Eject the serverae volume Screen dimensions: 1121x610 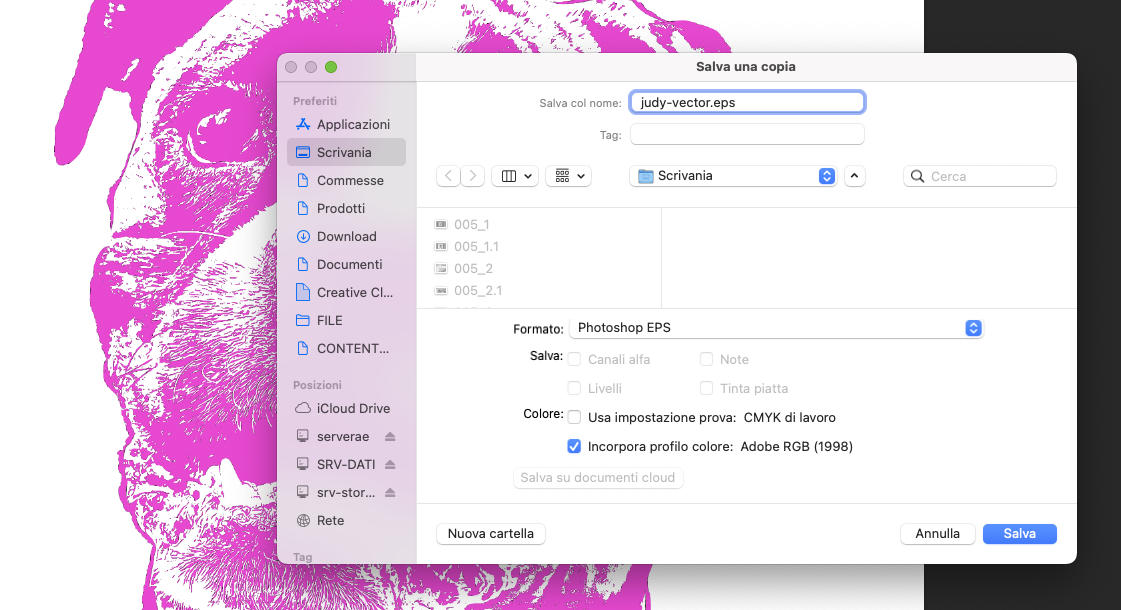(x=390, y=437)
